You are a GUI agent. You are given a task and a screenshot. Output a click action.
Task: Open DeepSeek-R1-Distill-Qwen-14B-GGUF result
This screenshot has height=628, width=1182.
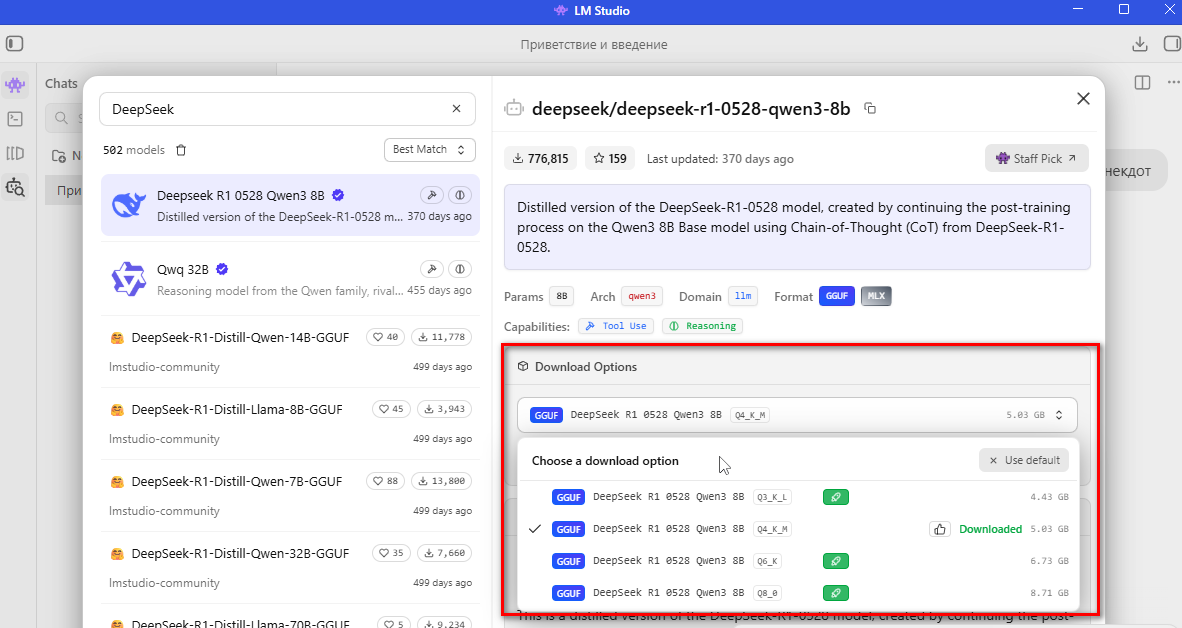point(290,351)
